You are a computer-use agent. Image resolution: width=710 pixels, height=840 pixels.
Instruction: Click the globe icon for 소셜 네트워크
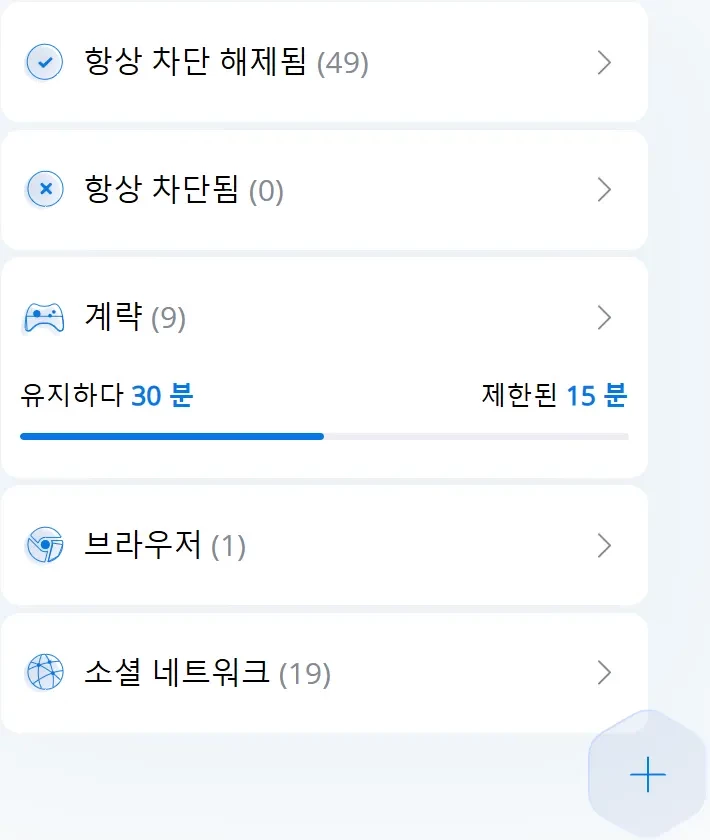[x=44, y=673]
